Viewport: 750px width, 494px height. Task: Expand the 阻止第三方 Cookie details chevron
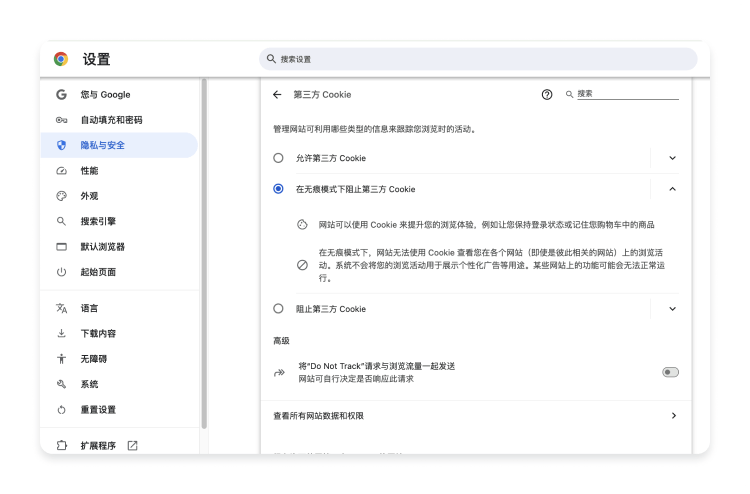[672, 309]
